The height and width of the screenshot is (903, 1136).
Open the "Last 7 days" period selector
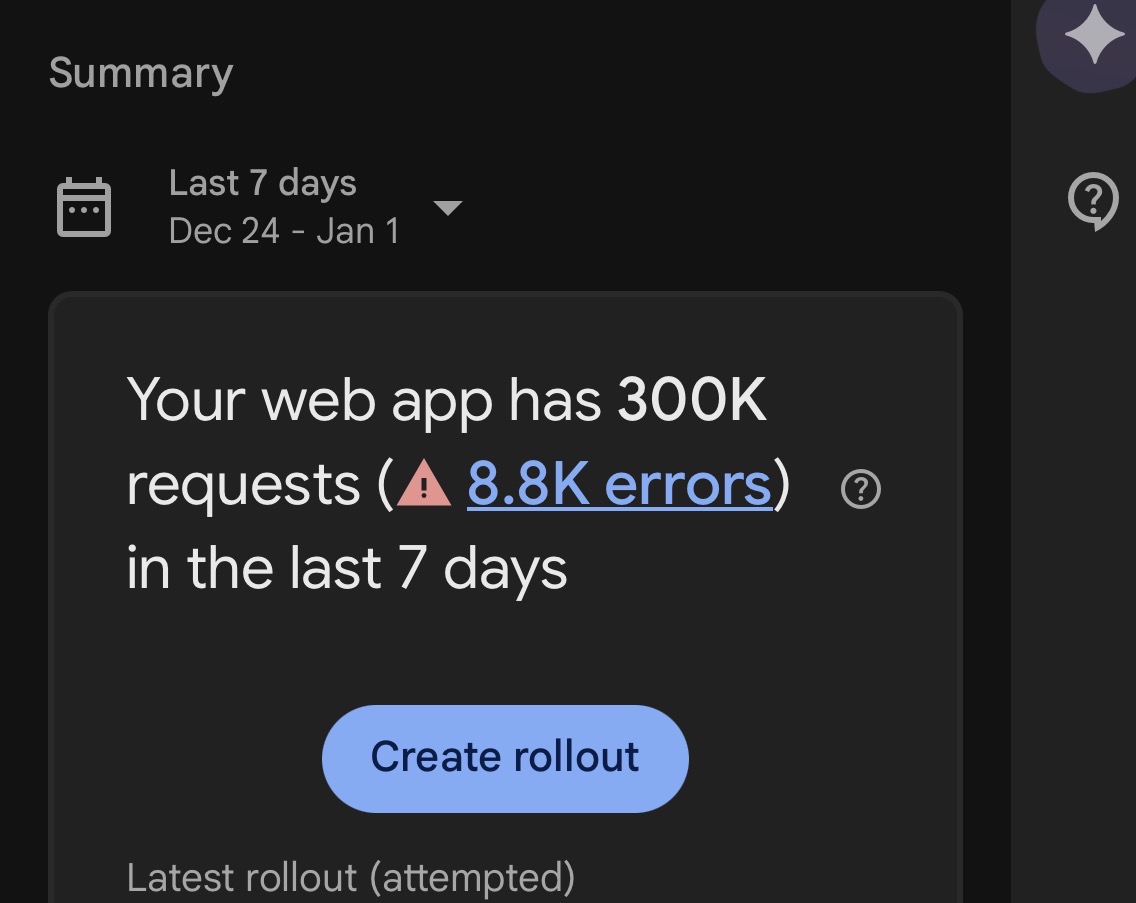(x=262, y=183)
